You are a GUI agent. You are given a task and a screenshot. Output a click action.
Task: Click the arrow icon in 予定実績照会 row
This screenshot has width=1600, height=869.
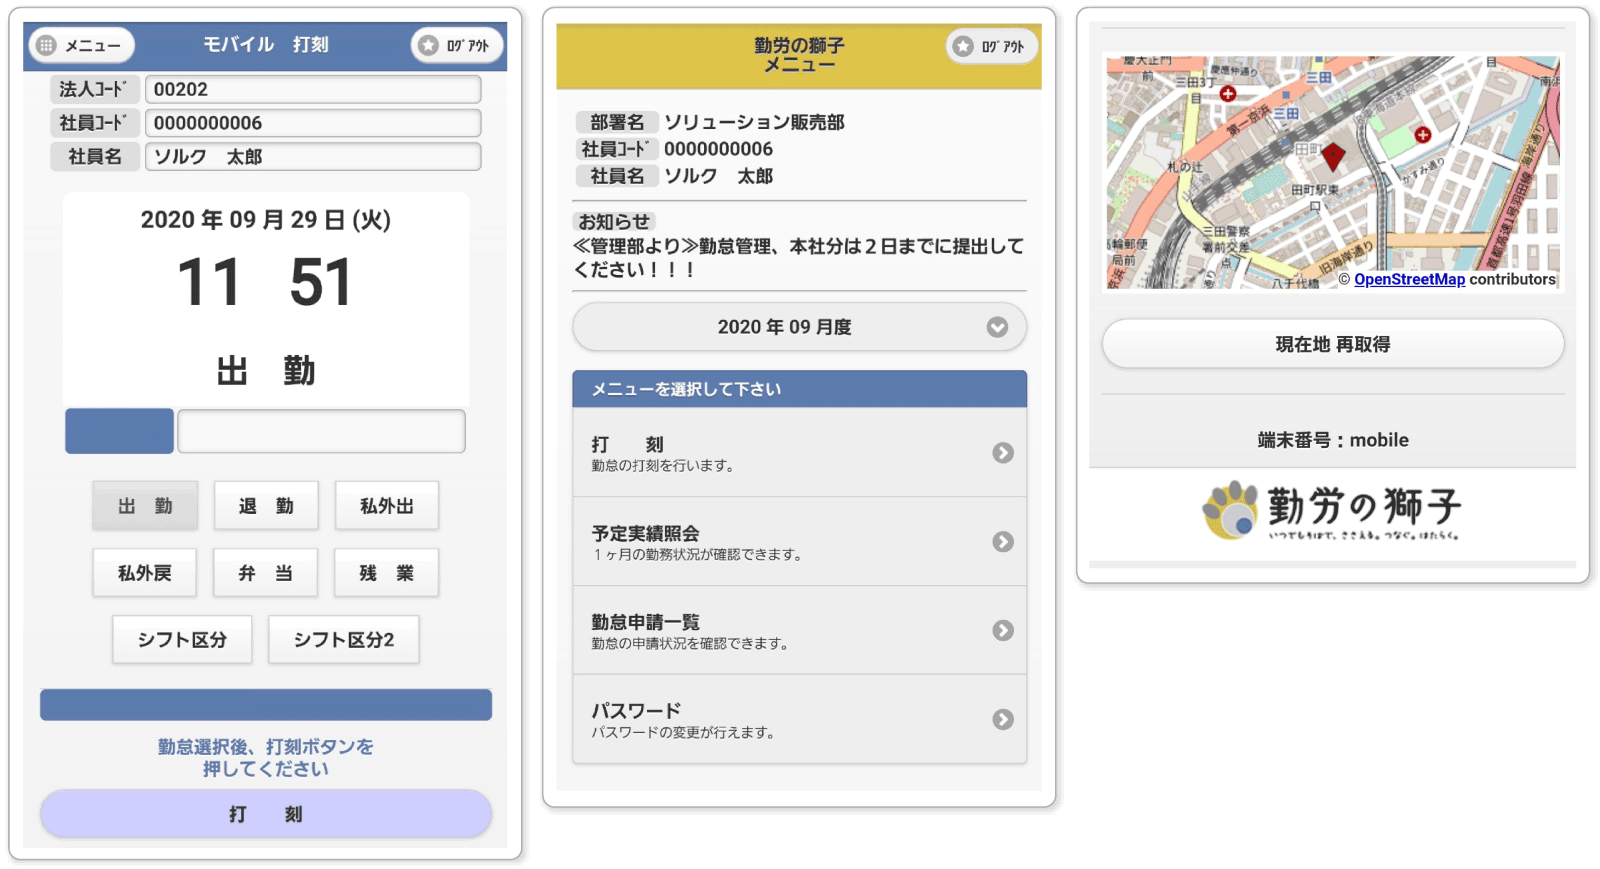pos(1003,542)
